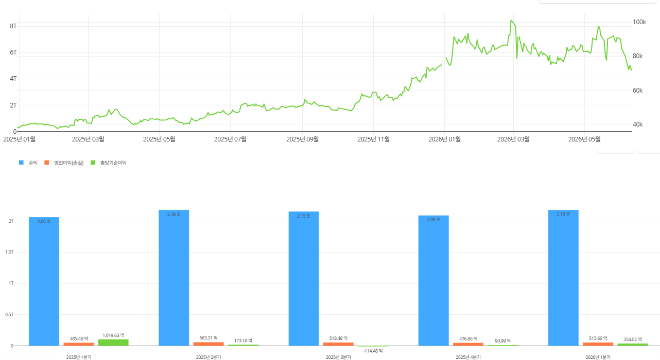Click the orange operating profit bar for 2026년 1분기
The height and width of the screenshot is (360, 660).
[x=598, y=344]
